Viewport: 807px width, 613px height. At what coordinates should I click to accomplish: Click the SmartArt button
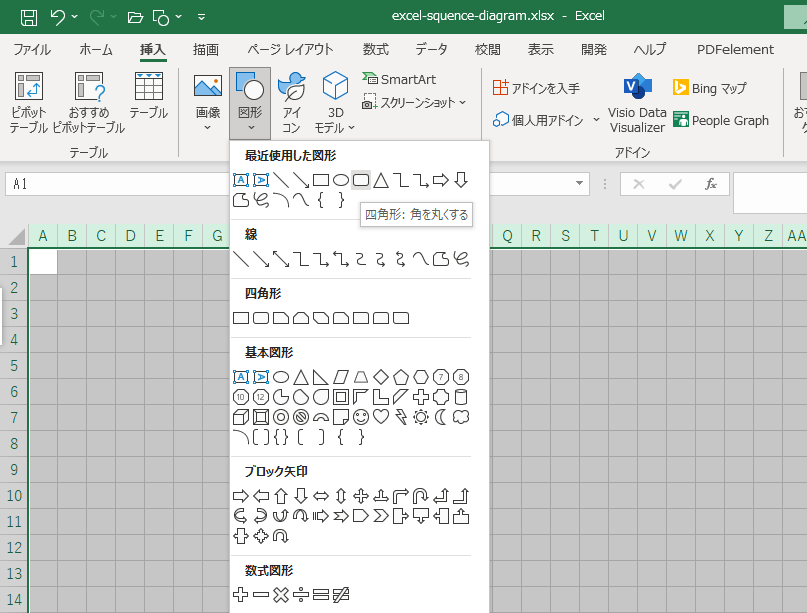399,79
